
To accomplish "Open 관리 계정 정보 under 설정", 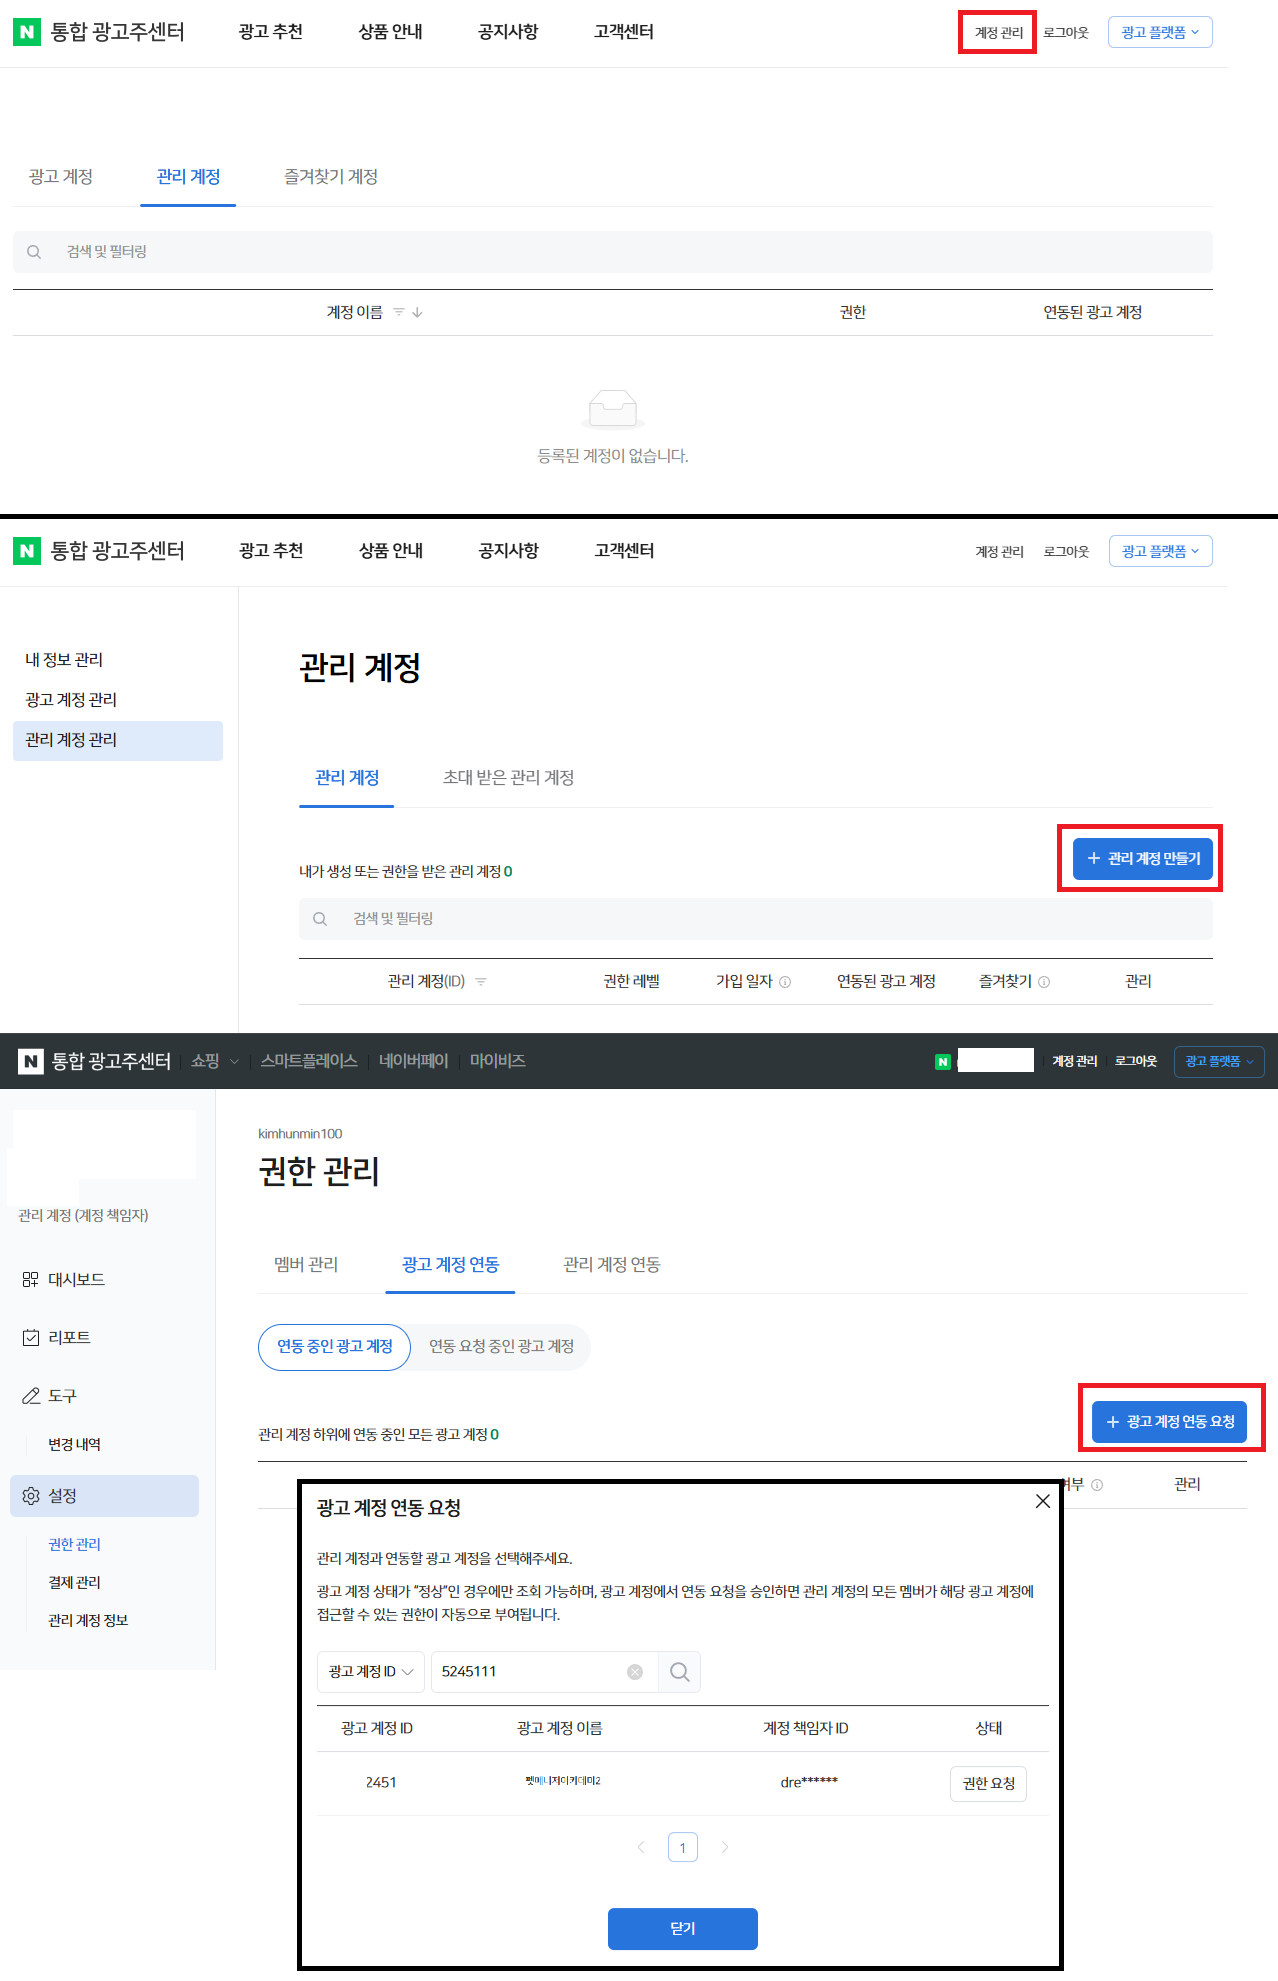I will tap(88, 1621).
